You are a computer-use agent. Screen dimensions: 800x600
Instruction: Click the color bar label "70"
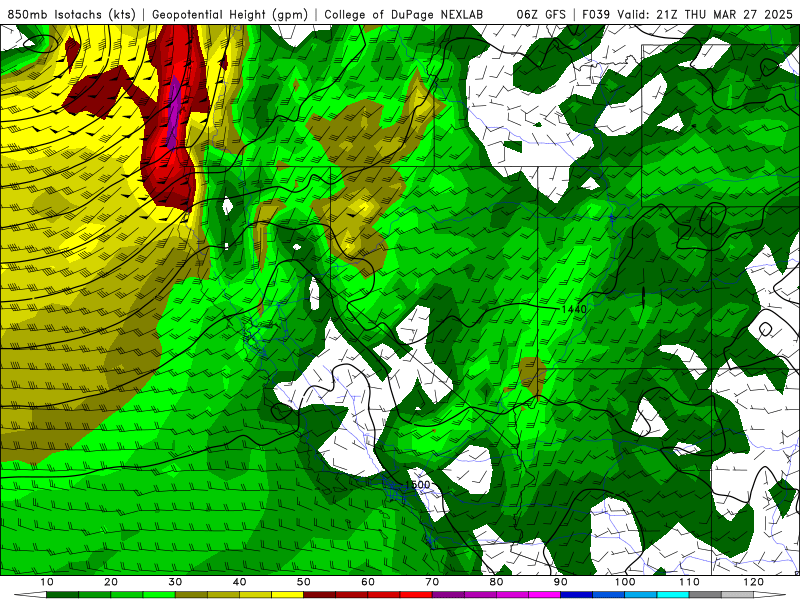coord(432,582)
